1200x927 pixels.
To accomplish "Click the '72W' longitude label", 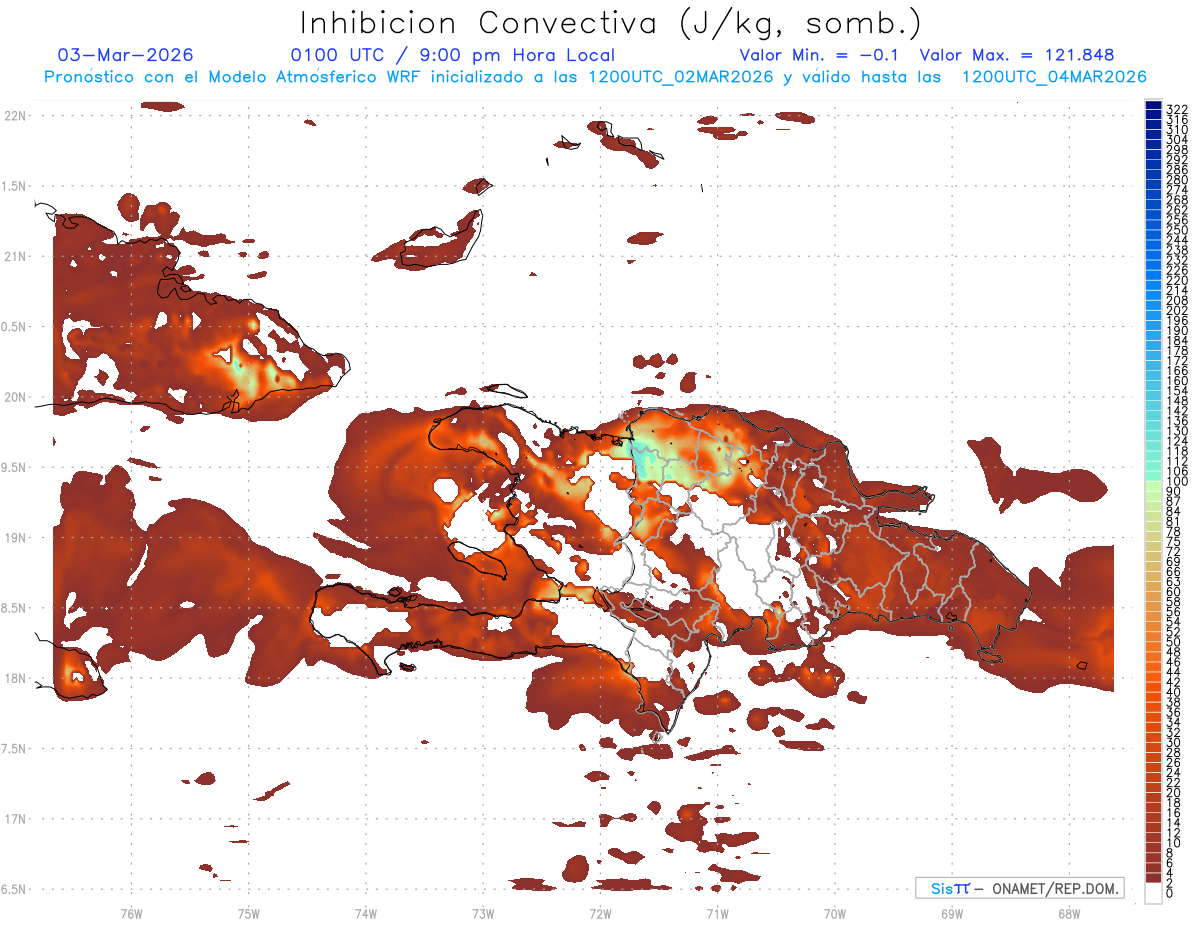I will click(x=600, y=913).
